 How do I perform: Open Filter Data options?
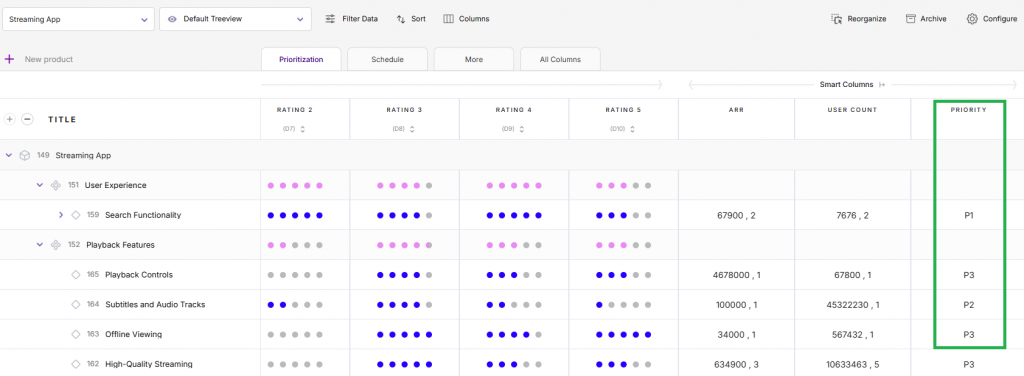(351, 19)
